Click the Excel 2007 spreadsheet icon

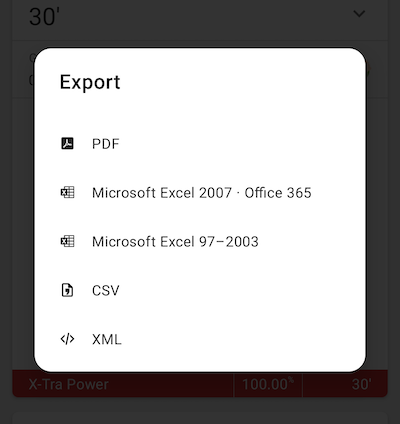pyautogui.click(x=67, y=192)
